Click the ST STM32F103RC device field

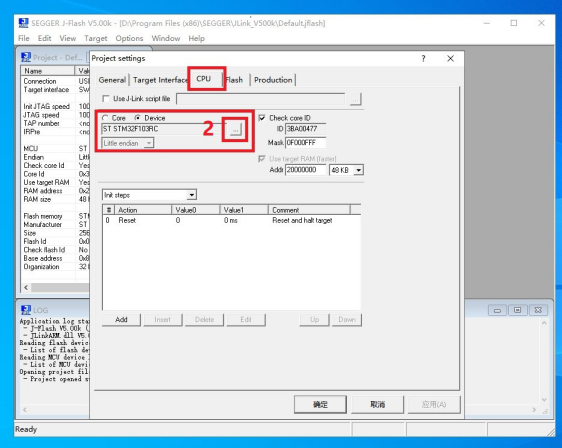click(x=165, y=129)
